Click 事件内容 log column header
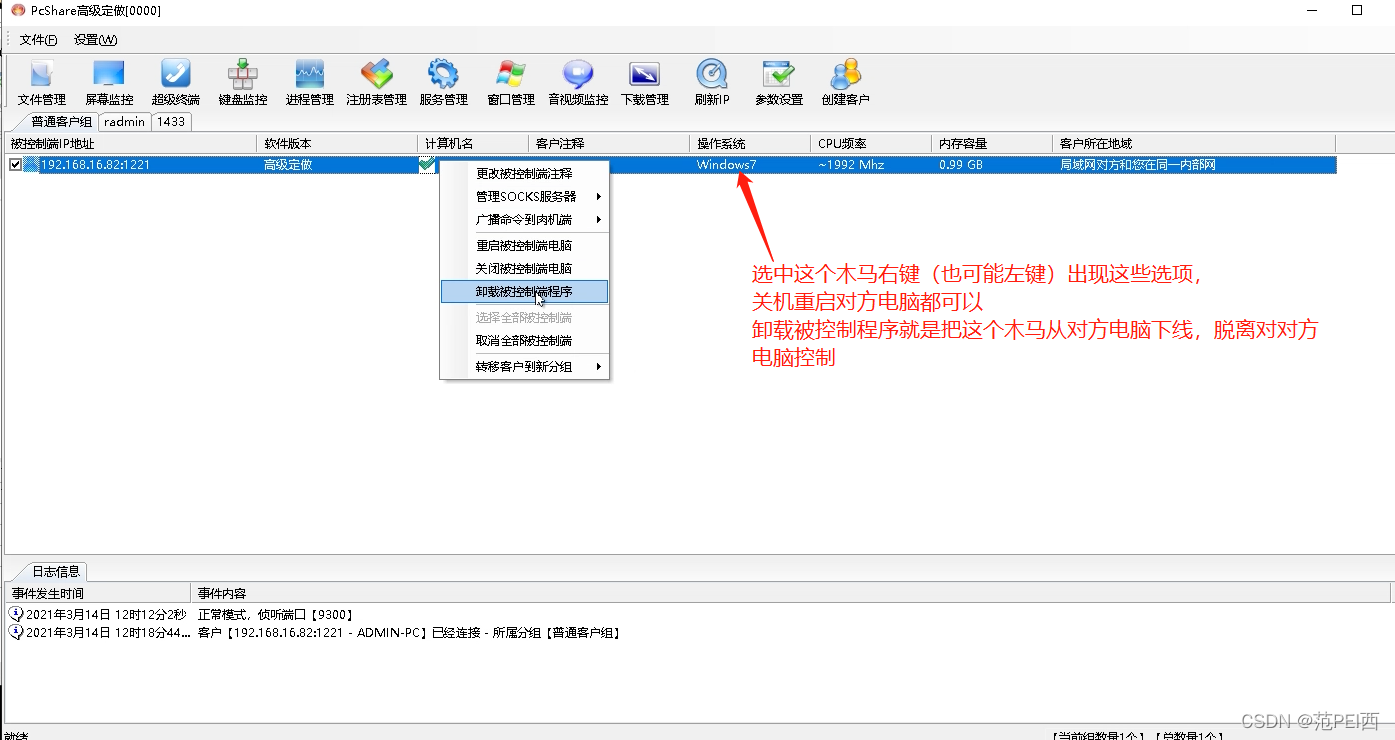Viewport: 1395px width, 740px height. 791,593
